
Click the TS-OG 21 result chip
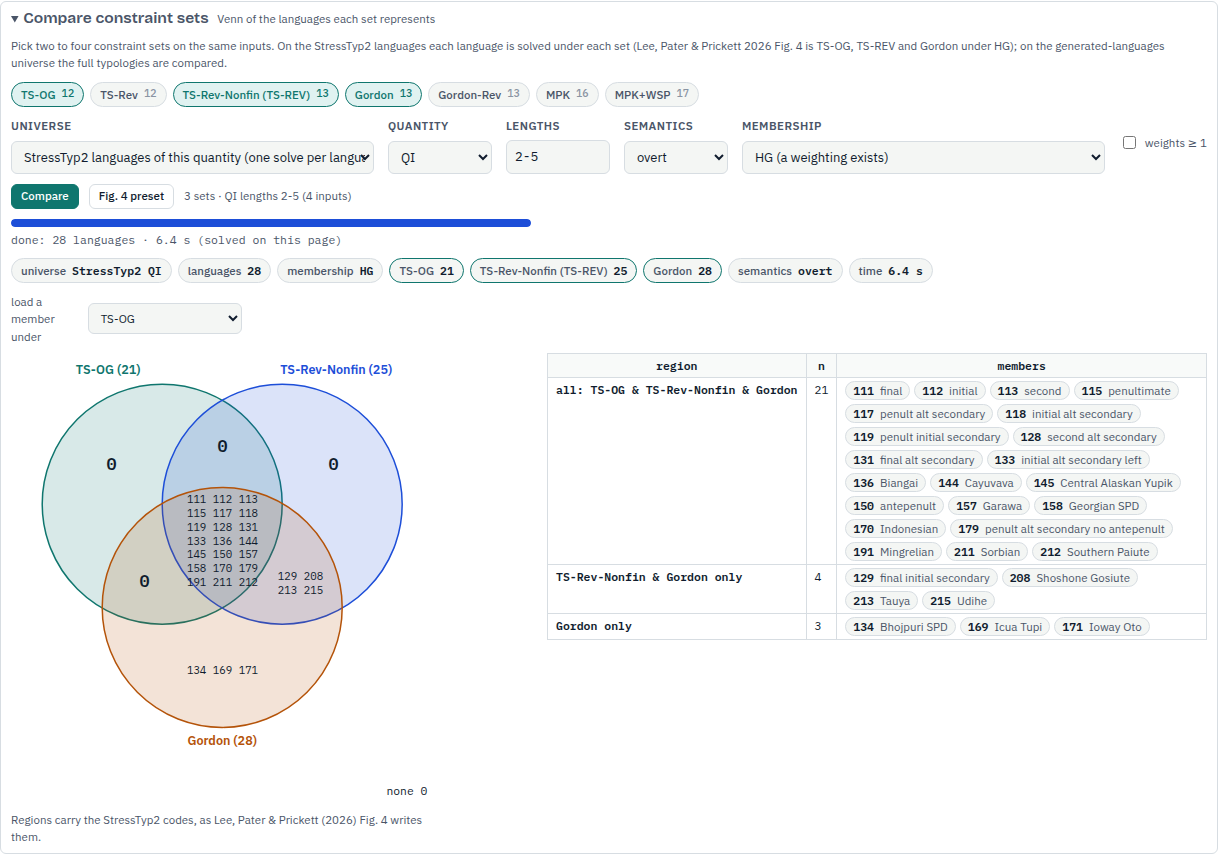point(426,271)
